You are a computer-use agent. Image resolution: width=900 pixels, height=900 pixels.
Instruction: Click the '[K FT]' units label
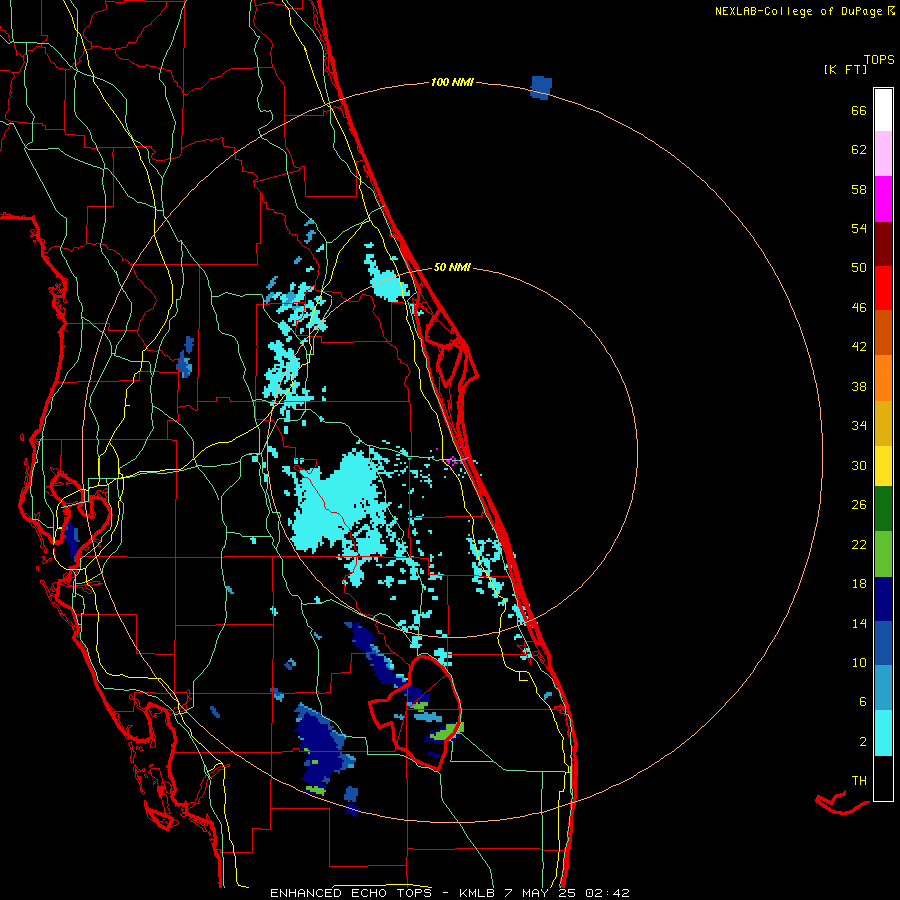845,69
